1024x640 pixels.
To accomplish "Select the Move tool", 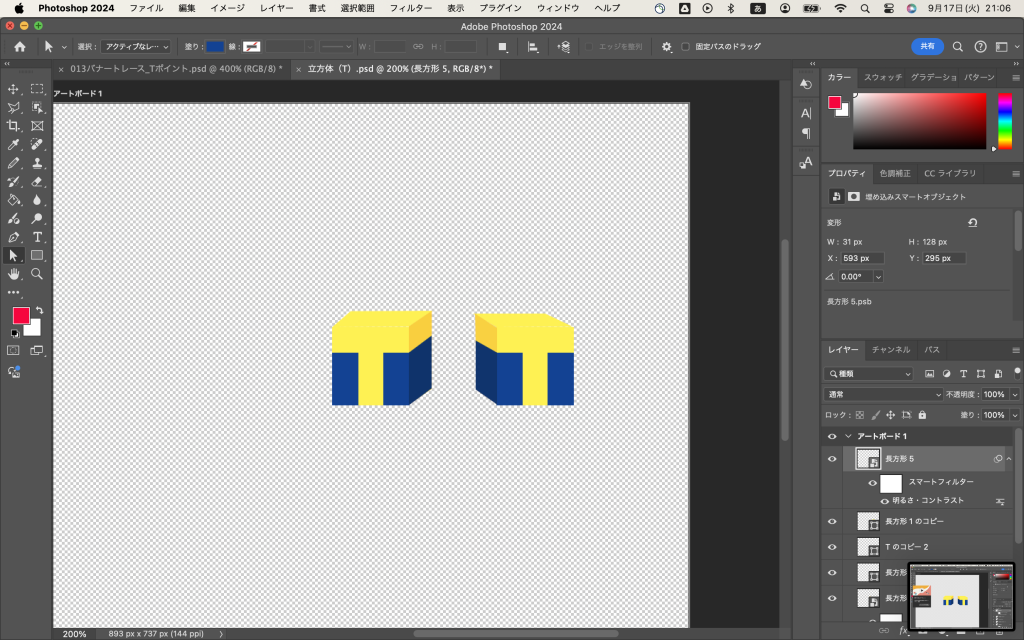I will (14, 89).
